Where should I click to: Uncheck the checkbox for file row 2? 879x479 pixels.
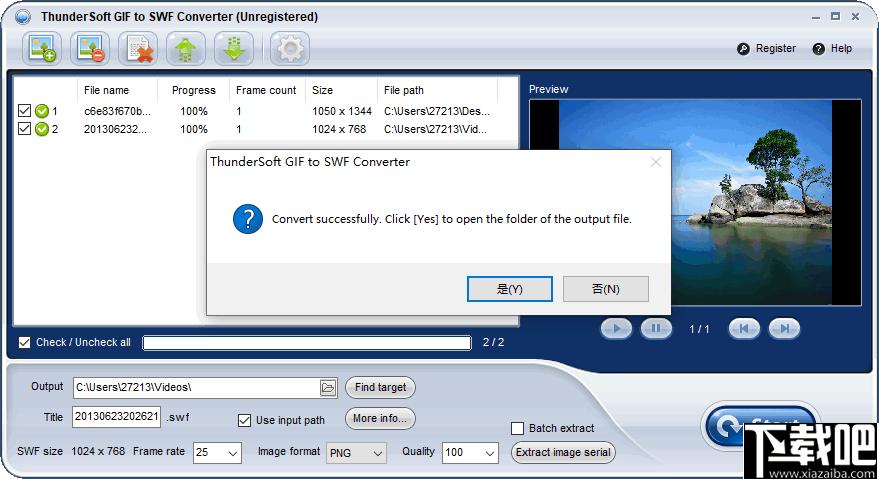[24, 128]
